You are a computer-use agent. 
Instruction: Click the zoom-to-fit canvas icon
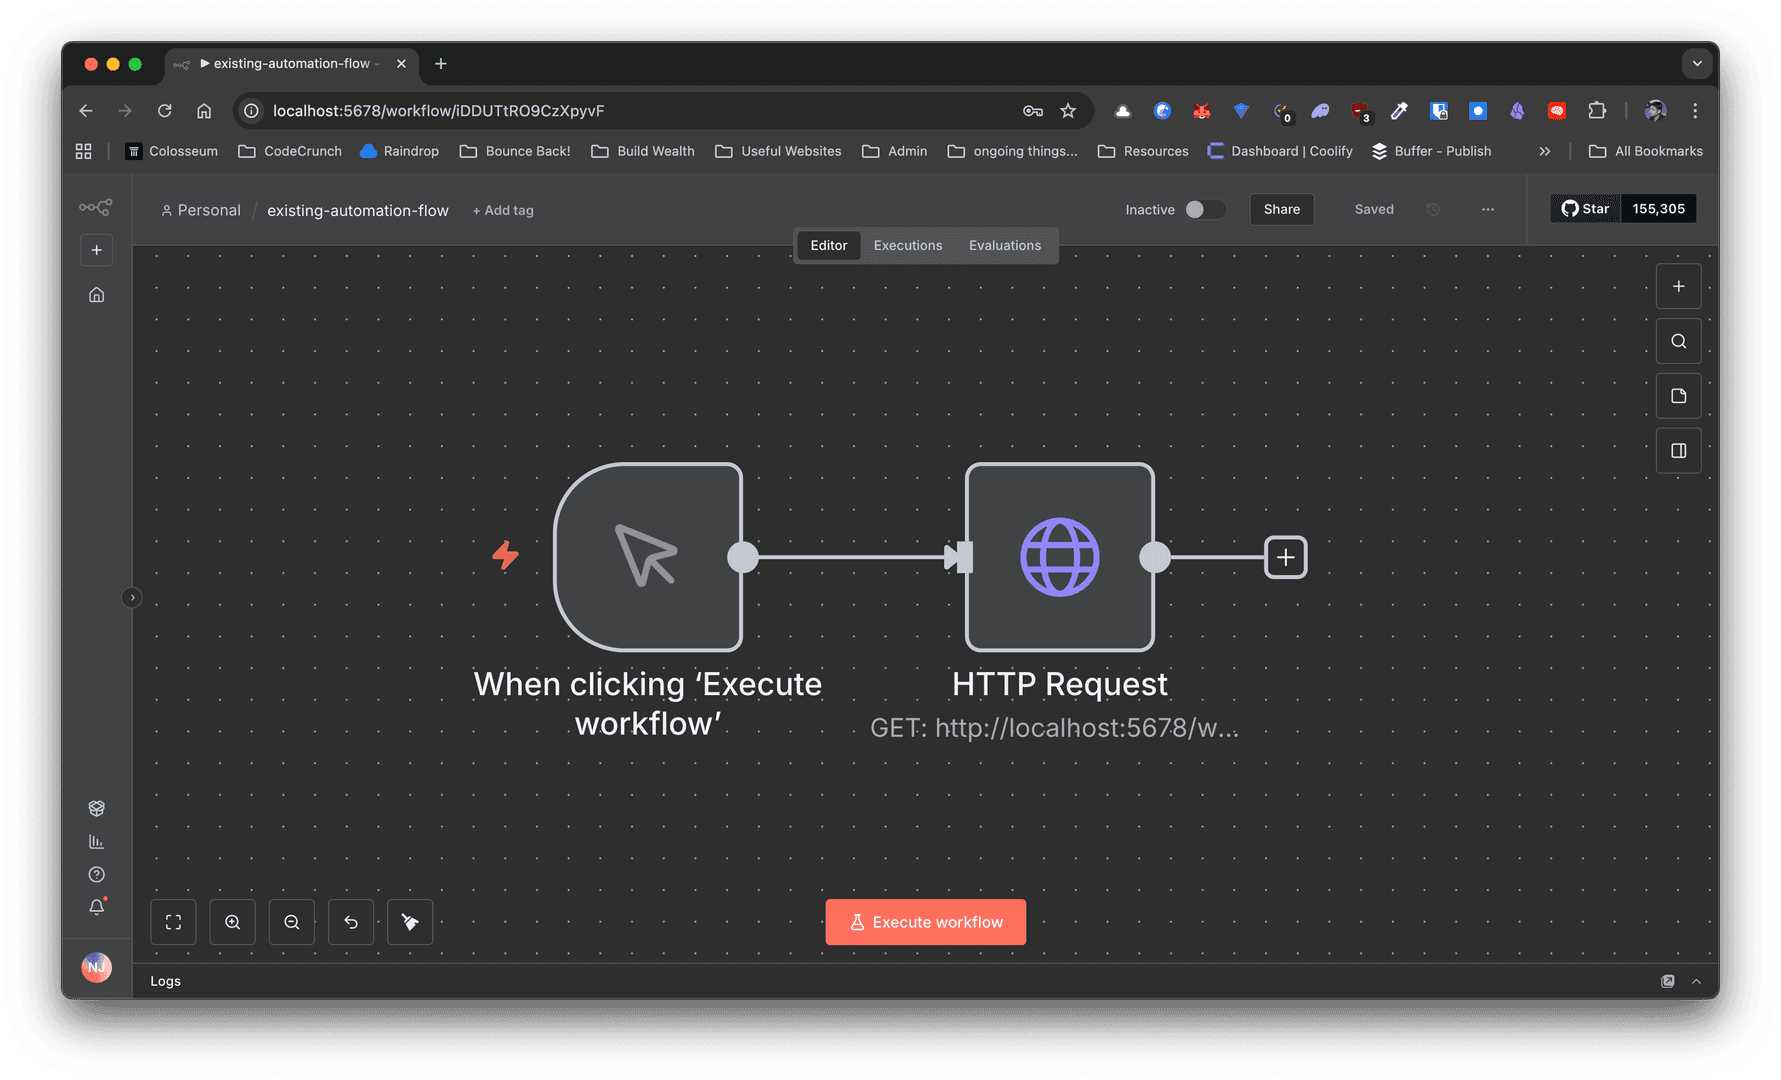173,922
